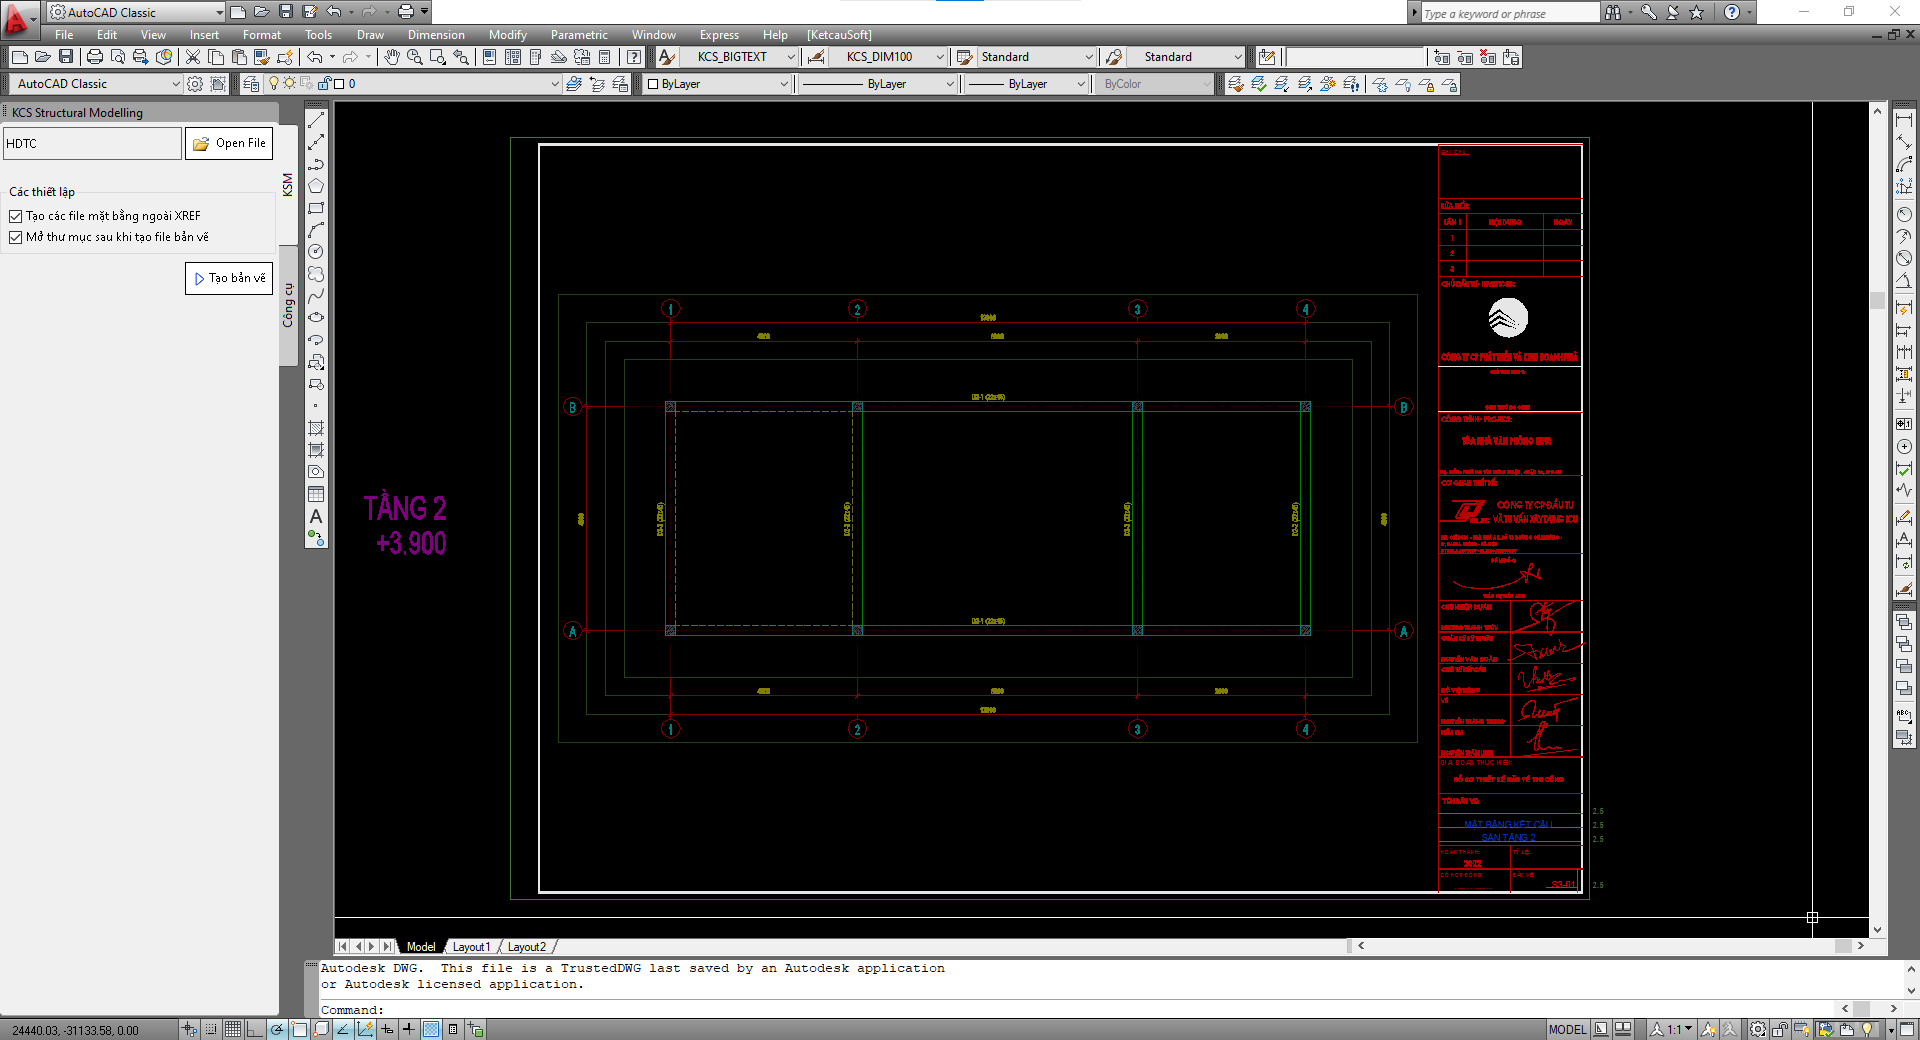
Task: Select the Polygon draw tool
Action: (x=316, y=186)
